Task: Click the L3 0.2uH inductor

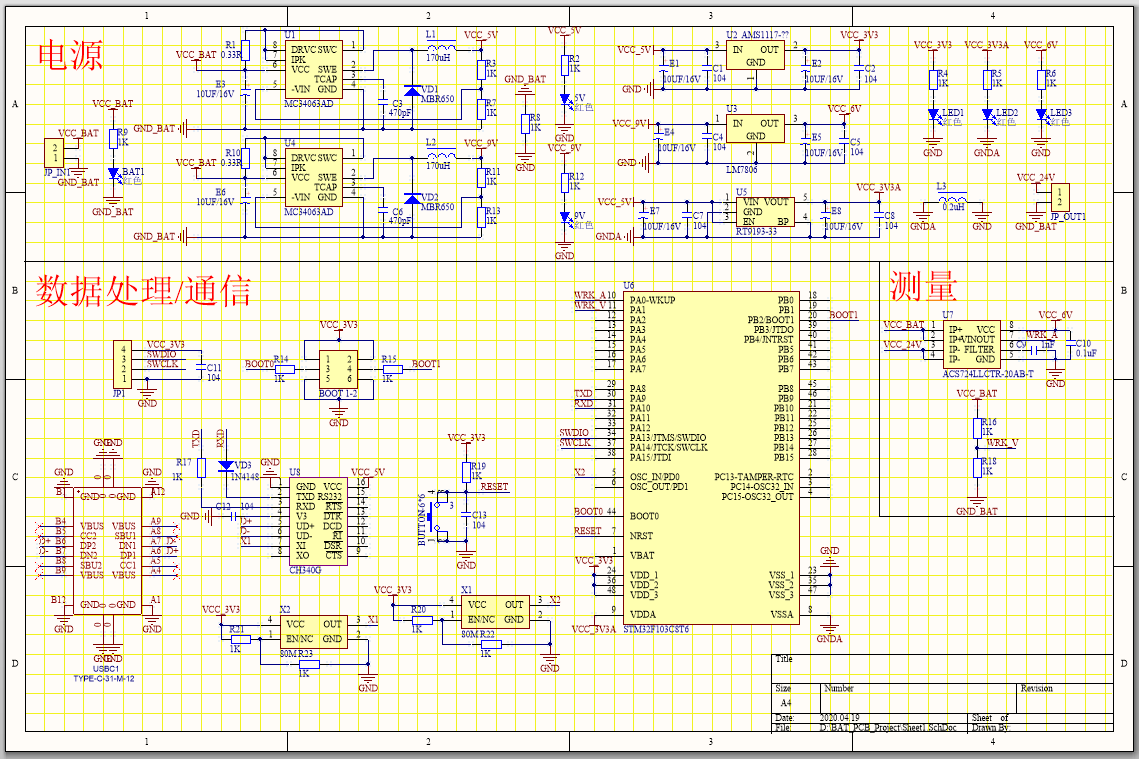Action: pos(952,200)
